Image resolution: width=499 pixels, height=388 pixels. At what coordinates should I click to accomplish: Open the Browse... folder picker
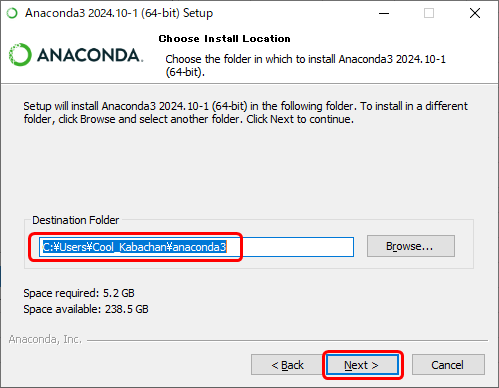[x=411, y=246]
